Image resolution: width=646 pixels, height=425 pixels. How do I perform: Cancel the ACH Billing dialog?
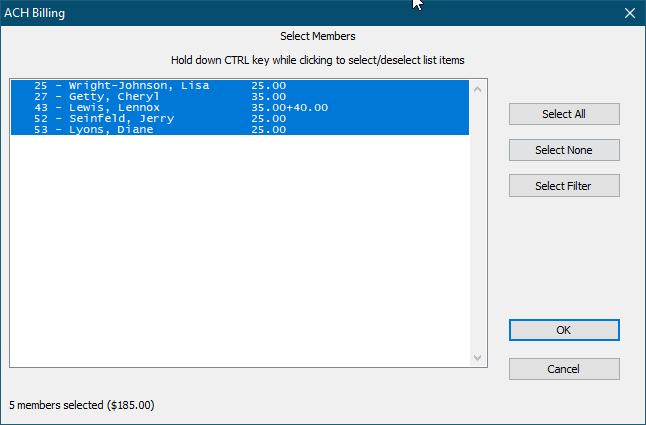click(564, 369)
